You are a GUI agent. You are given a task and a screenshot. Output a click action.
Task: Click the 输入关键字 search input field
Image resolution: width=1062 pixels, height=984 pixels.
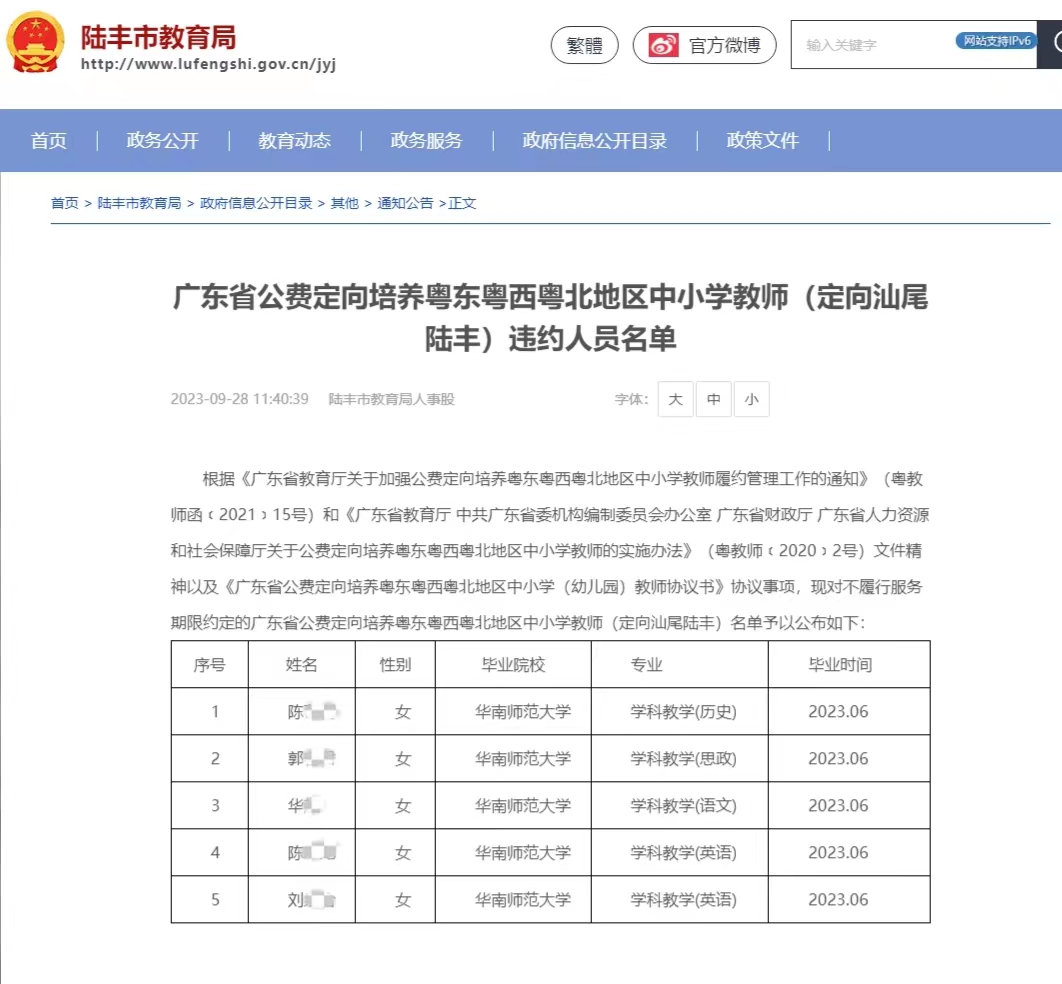pos(870,44)
